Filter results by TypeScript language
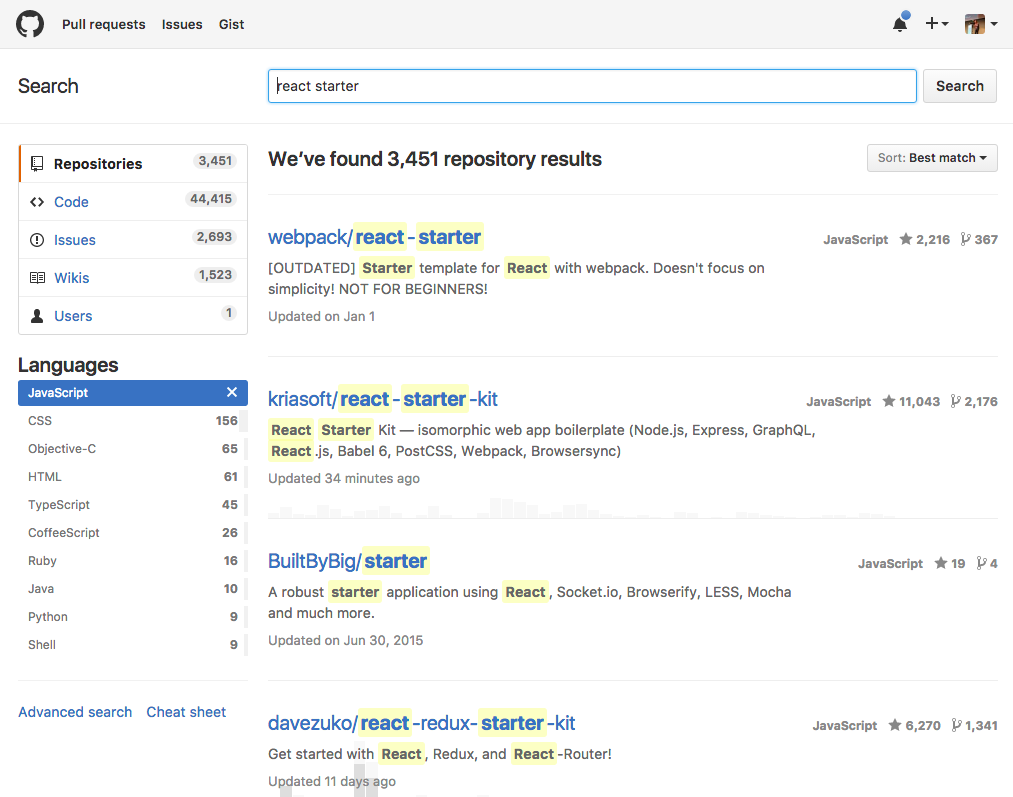Viewport: 1013px width, 797px height. coord(132,504)
